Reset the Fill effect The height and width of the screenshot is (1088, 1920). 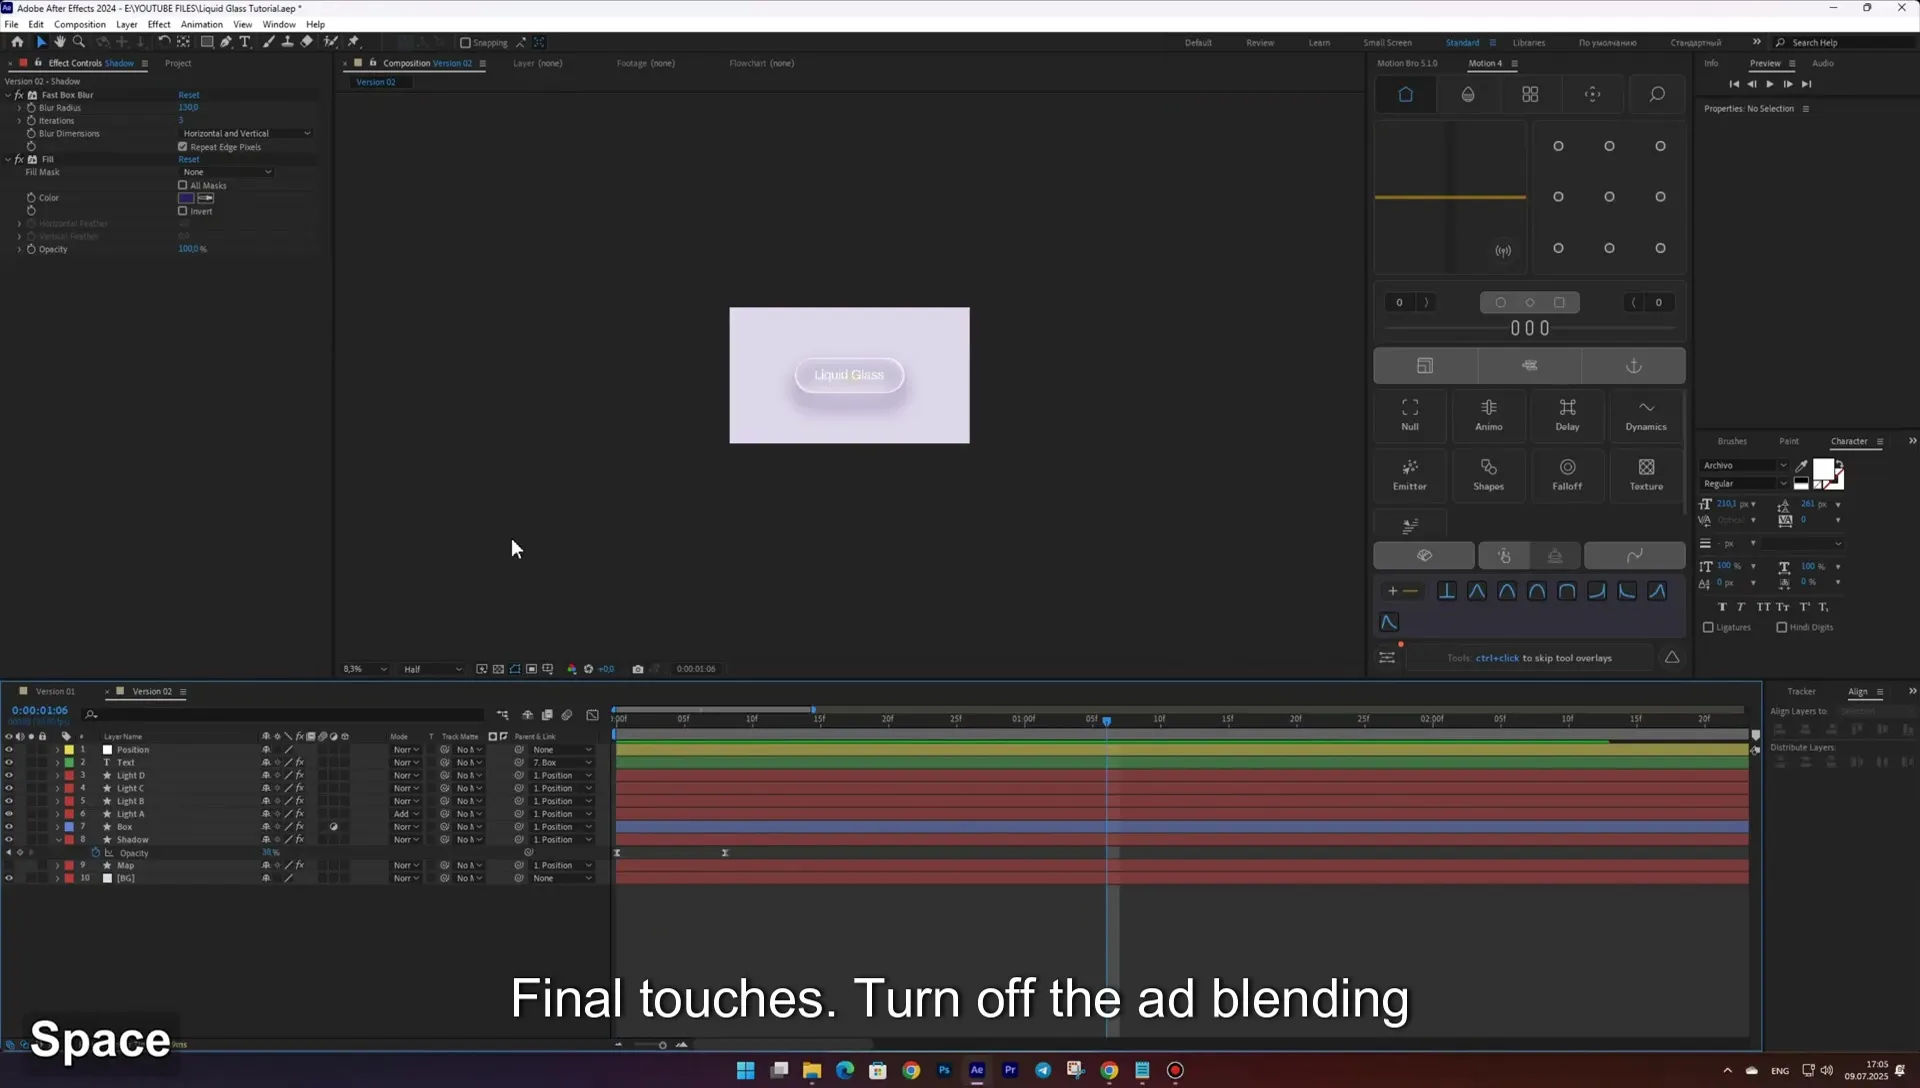189,159
